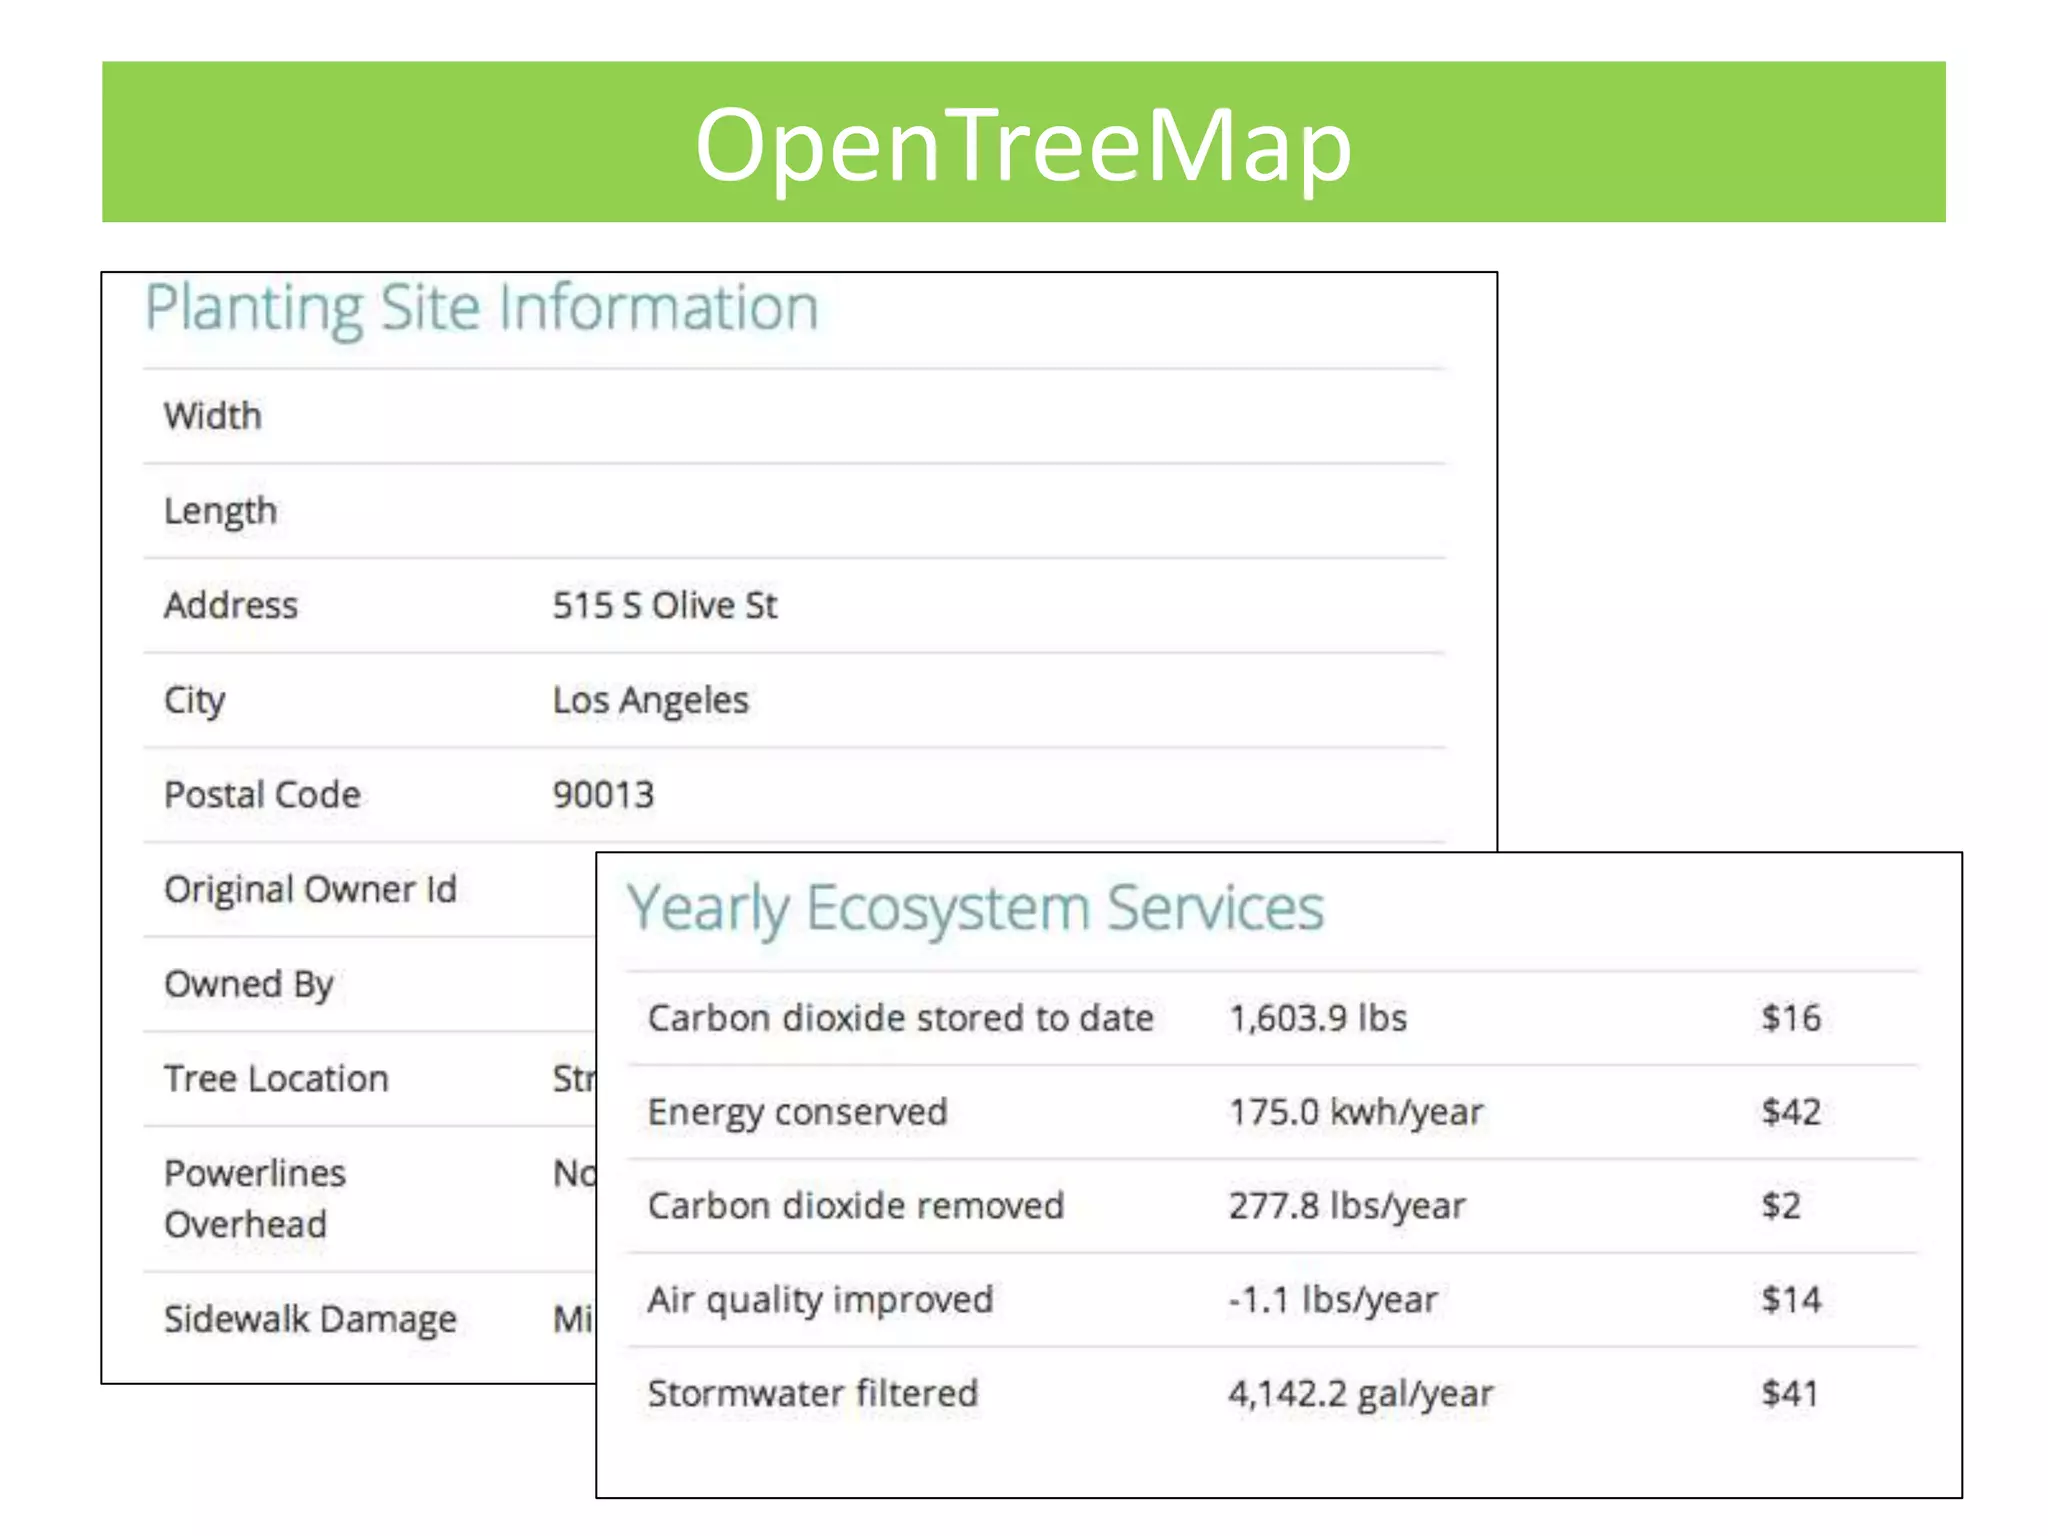Click the Carbon dioxide removed label
Image resolution: width=2048 pixels, height=1536 pixels.
[x=856, y=1206]
